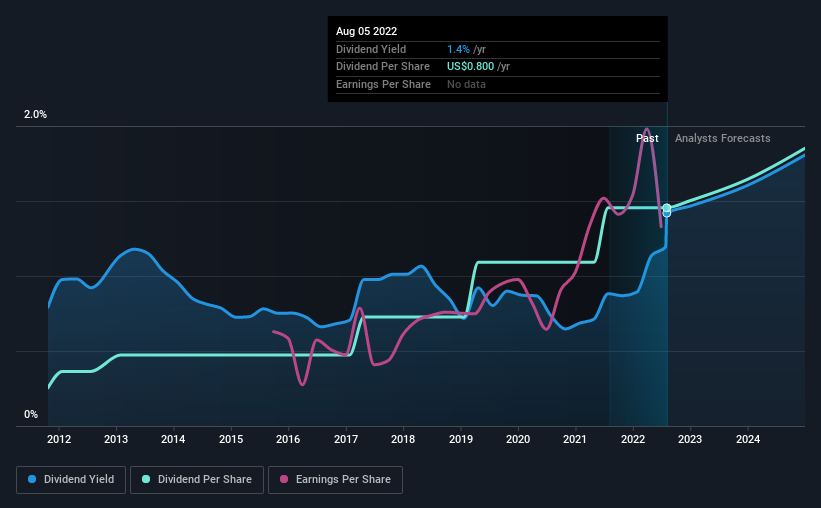Click the 2022 x-axis label

[x=633, y=439]
